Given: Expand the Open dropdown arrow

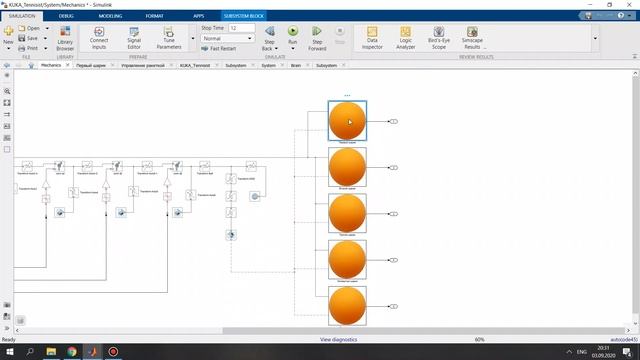Looking at the screenshot, I should tap(47, 28).
